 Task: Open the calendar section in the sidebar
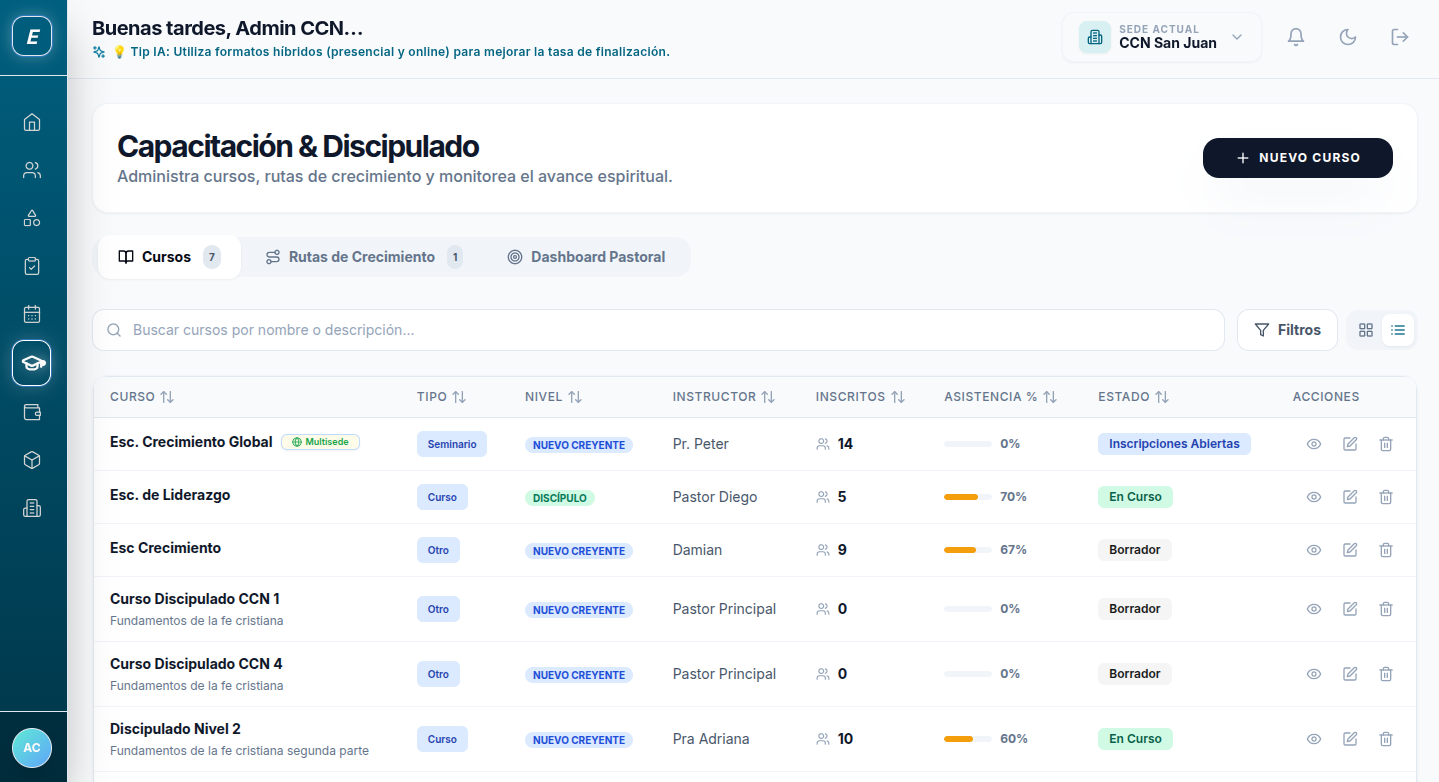[x=32, y=313]
